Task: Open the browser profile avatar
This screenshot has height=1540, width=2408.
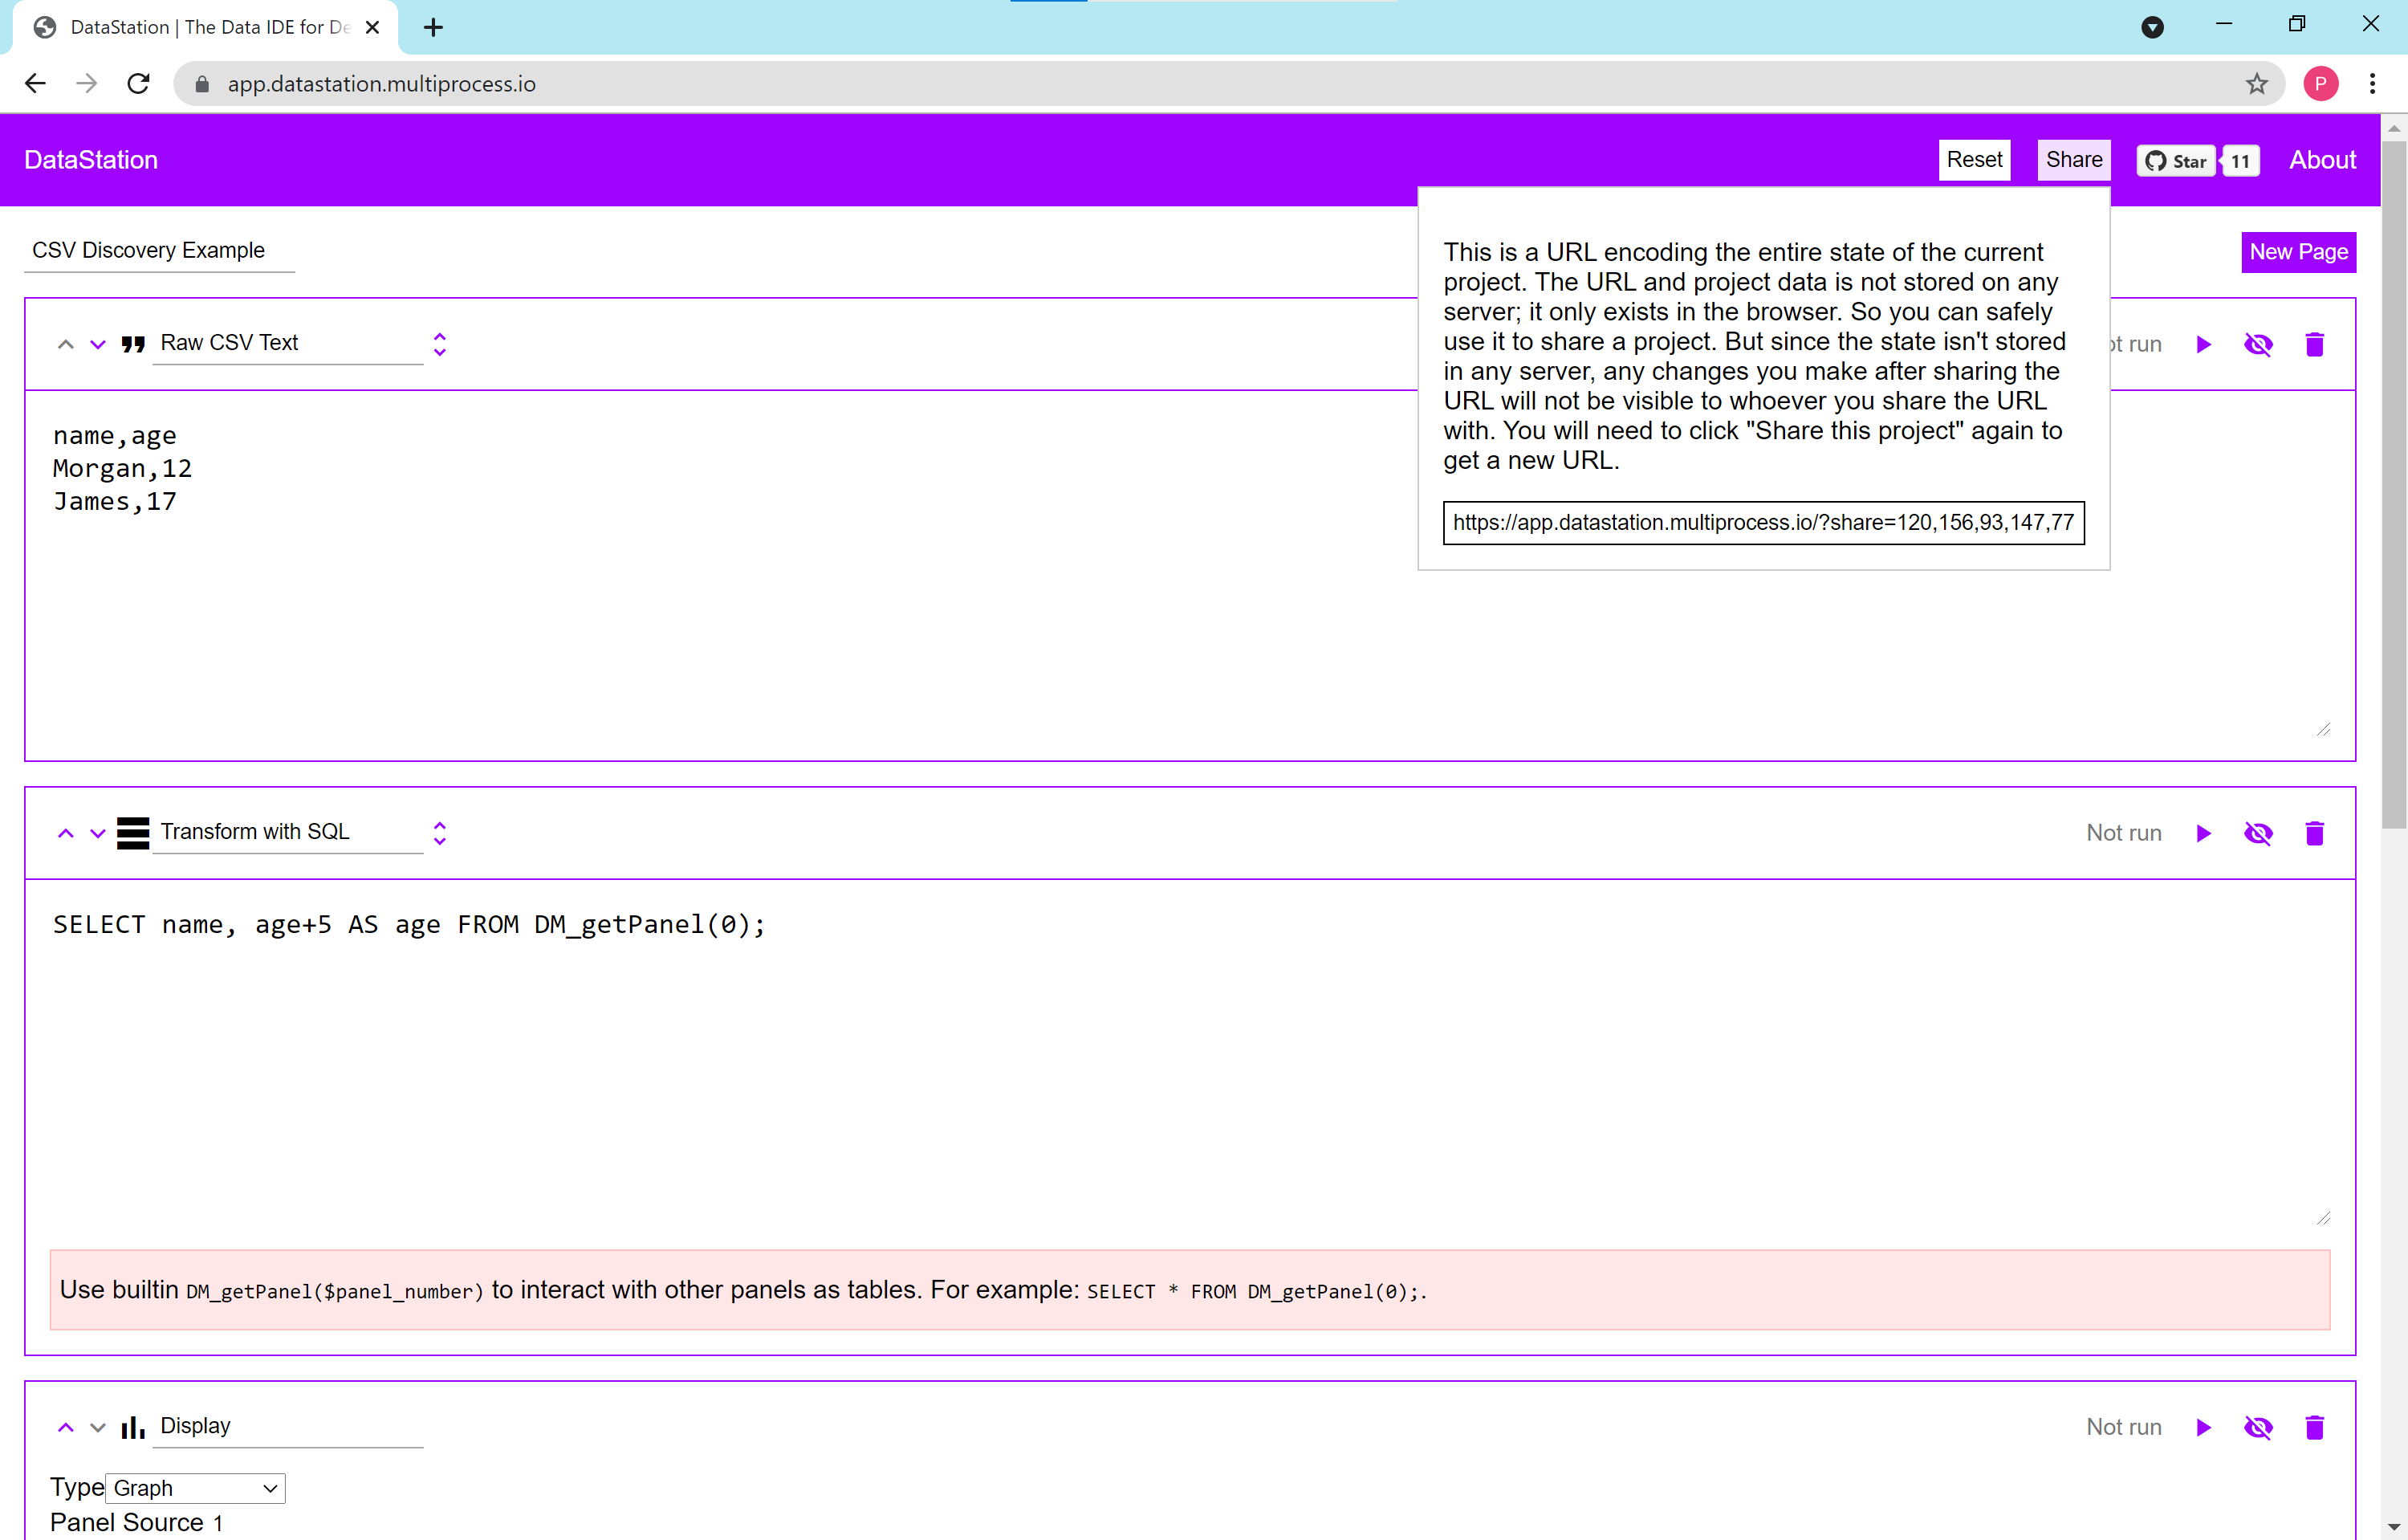Action: 2320,84
